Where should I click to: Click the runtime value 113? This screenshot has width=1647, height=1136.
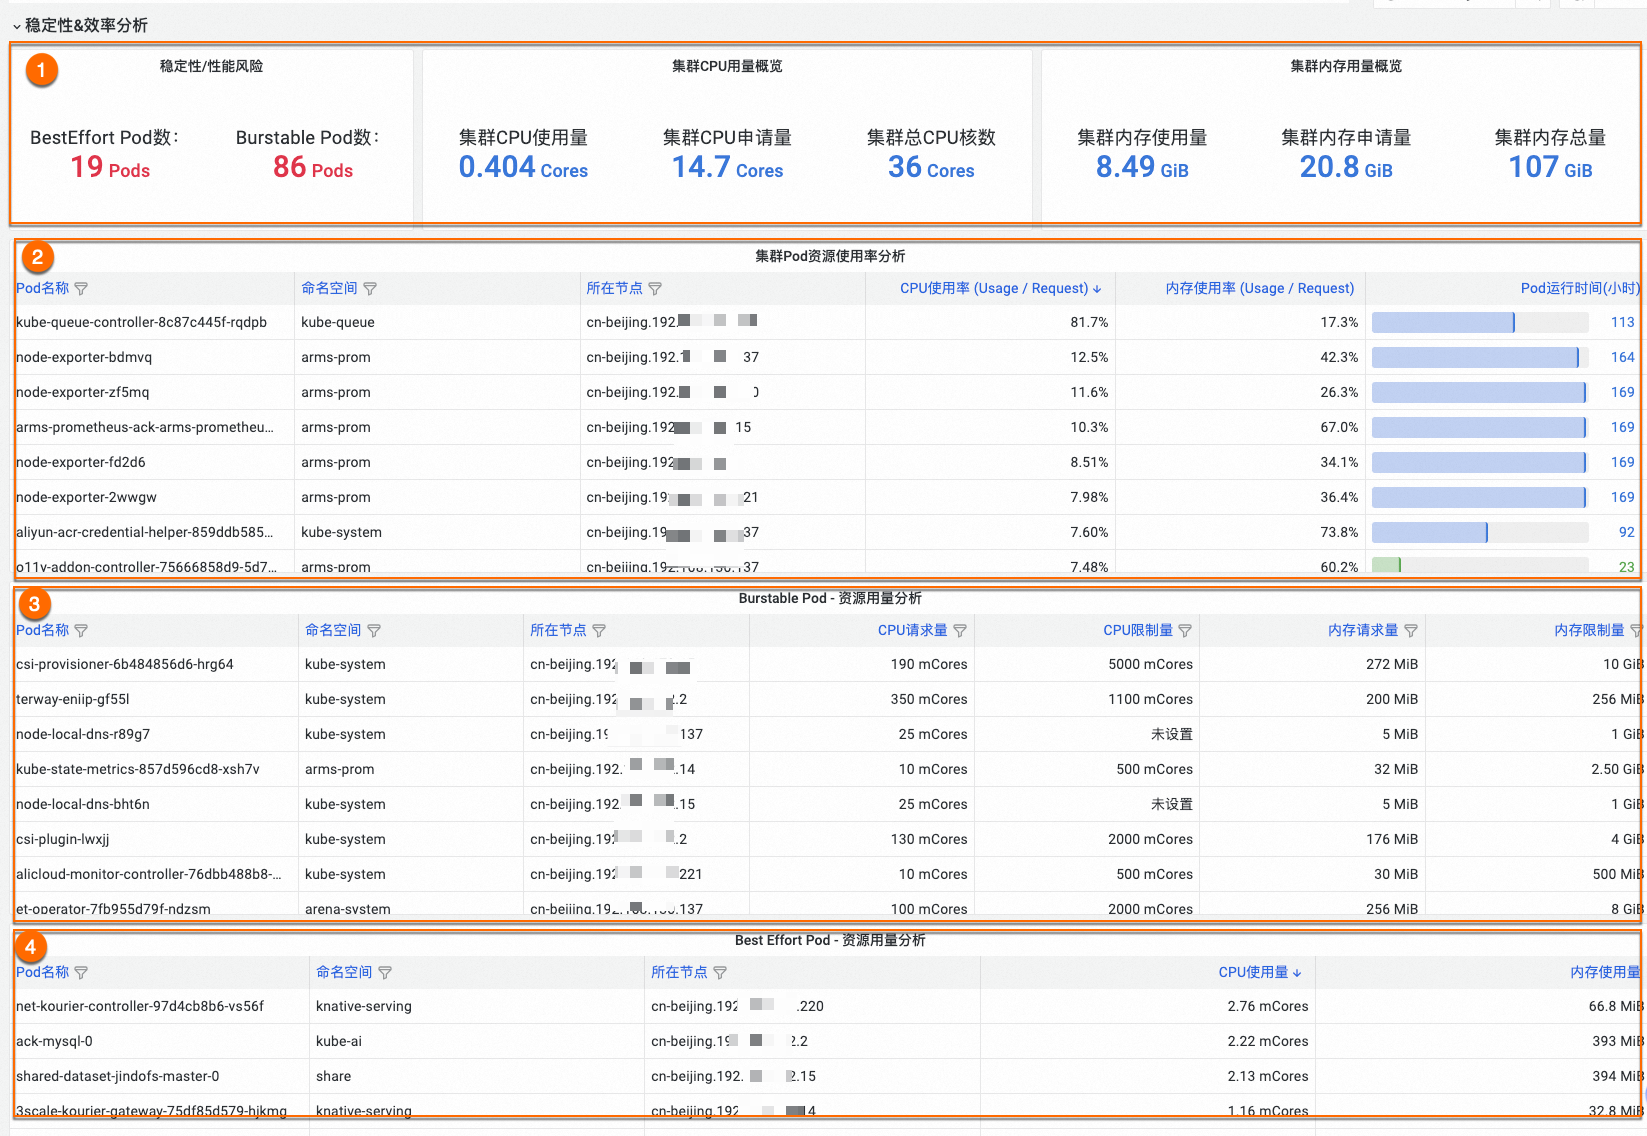pos(1622,323)
